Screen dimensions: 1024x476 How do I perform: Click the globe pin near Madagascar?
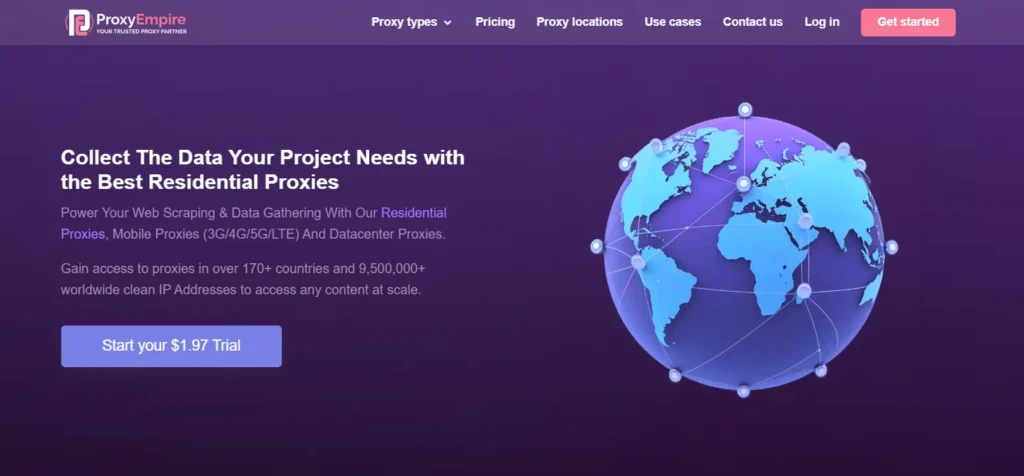click(803, 291)
